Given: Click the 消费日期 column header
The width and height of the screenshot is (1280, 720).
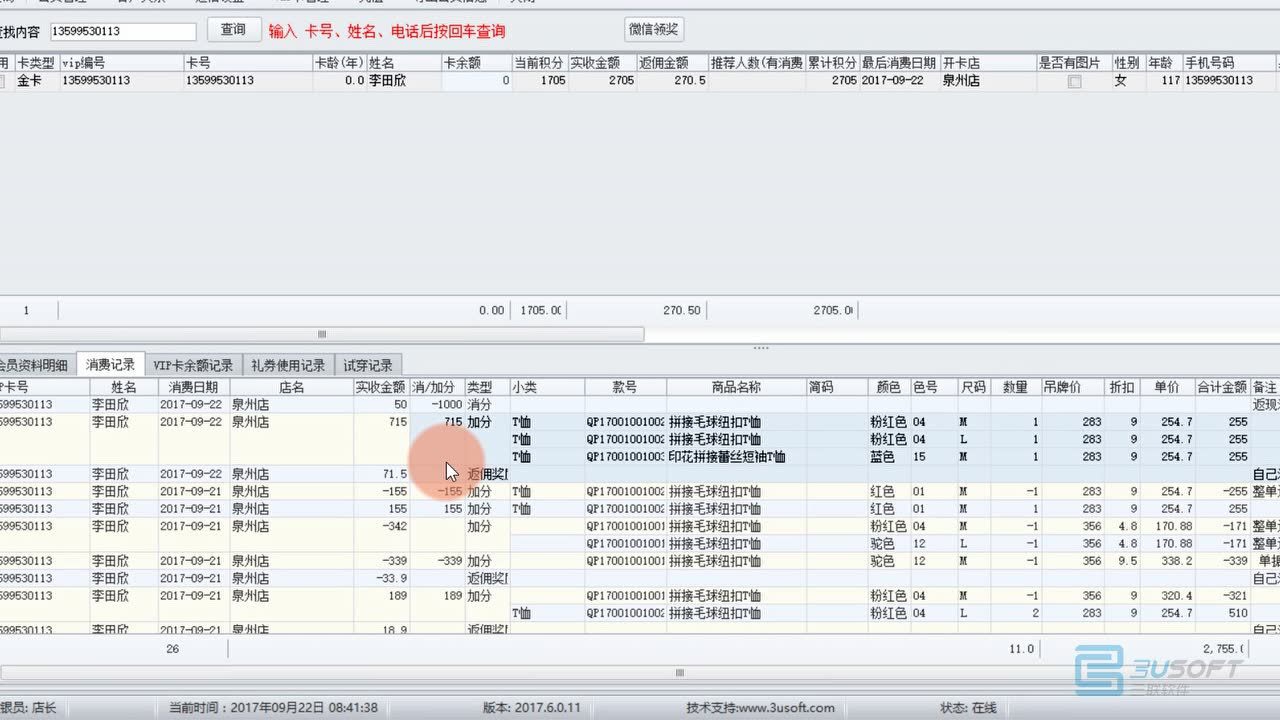Looking at the screenshot, I should tap(193, 387).
